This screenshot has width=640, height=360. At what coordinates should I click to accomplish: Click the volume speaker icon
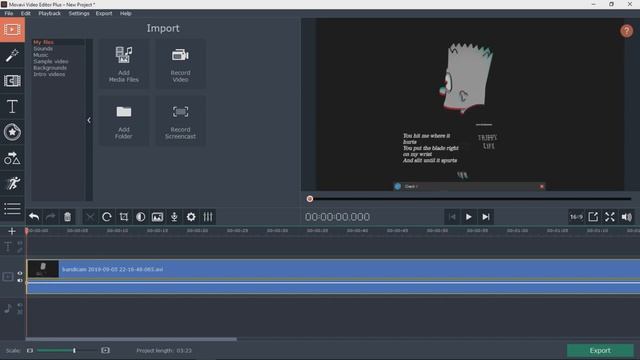(627, 217)
